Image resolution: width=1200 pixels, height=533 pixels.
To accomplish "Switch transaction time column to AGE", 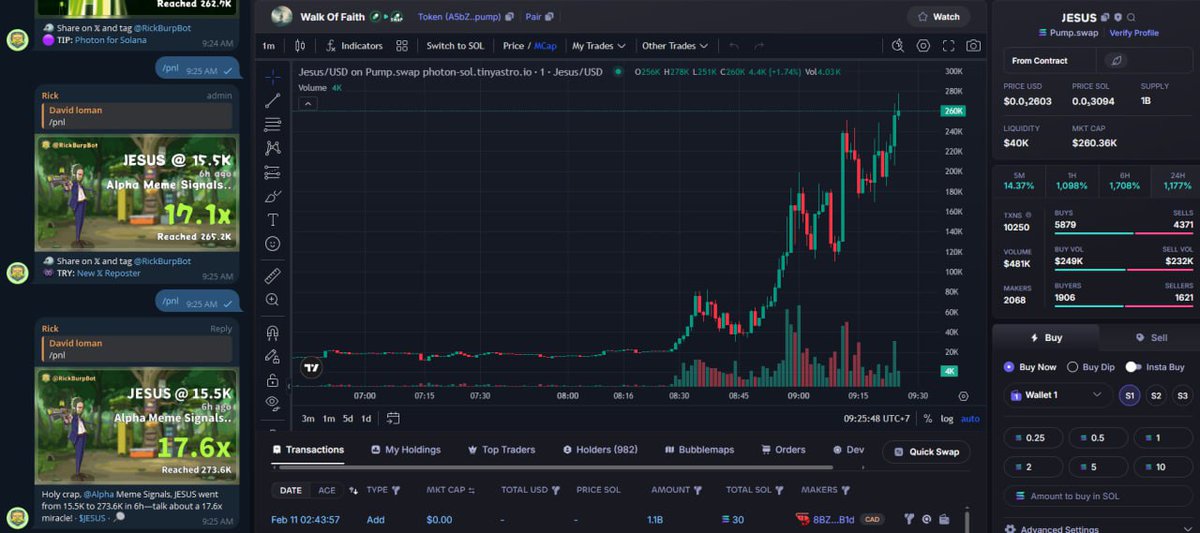I will coord(327,490).
